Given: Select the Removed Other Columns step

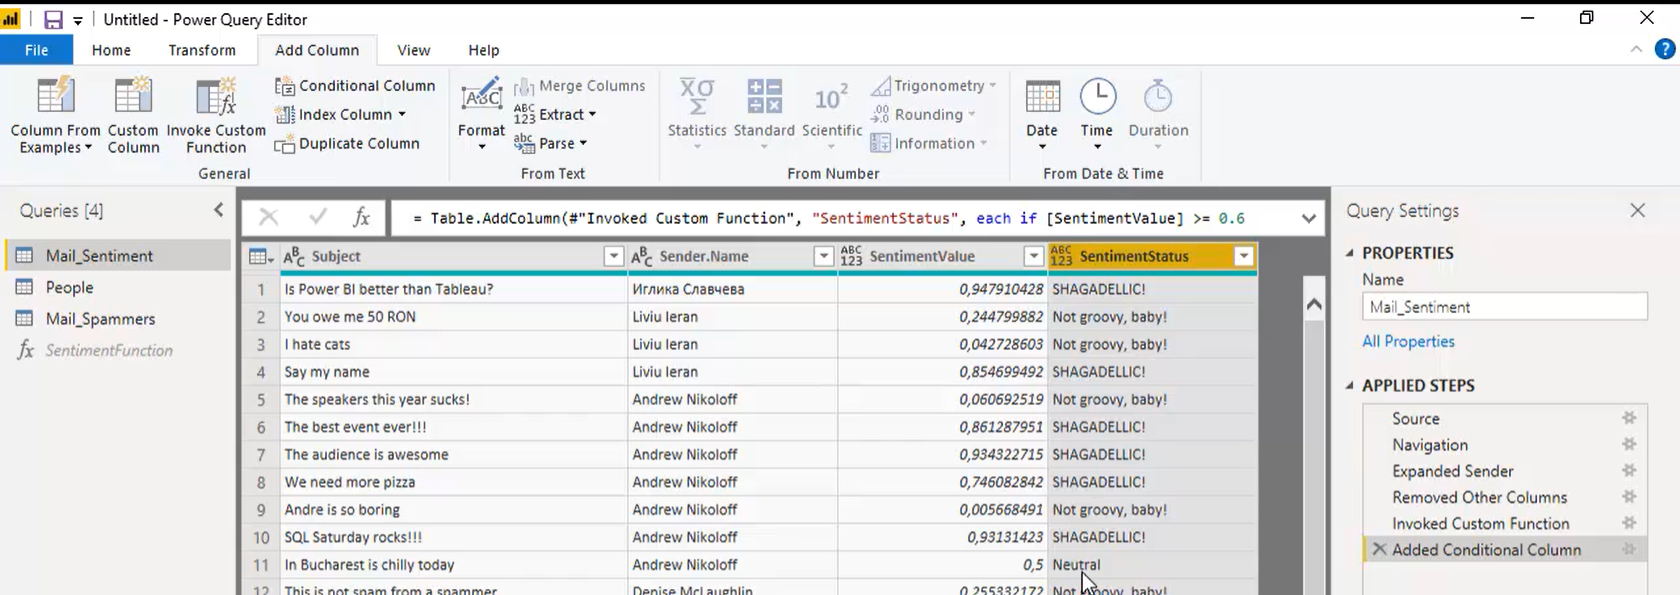Looking at the screenshot, I should [1479, 497].
